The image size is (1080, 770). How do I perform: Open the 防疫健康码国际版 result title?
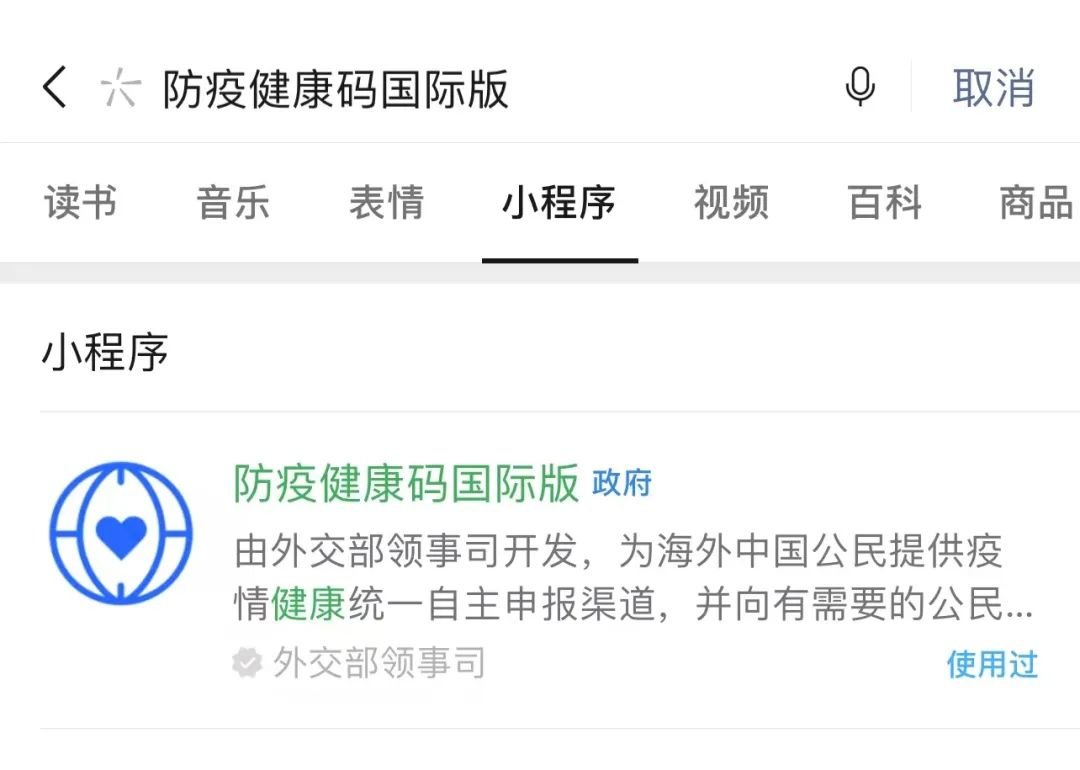(x=406, y=483)
